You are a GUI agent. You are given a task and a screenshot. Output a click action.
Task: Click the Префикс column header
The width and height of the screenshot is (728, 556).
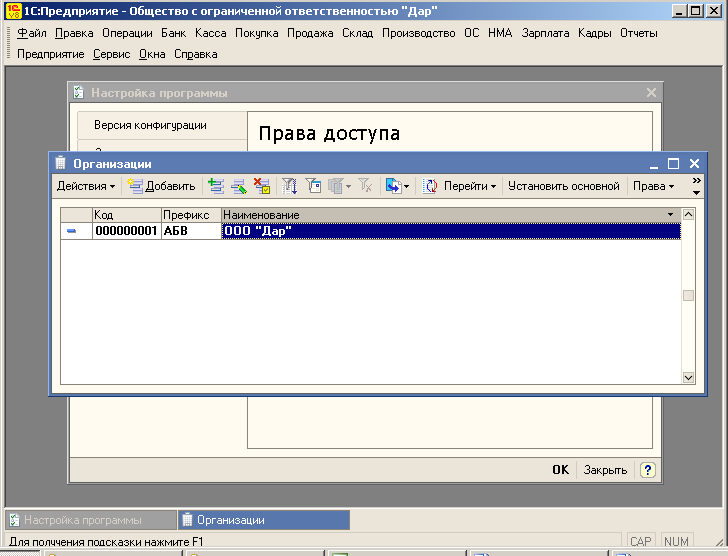(x=191, y=215)
